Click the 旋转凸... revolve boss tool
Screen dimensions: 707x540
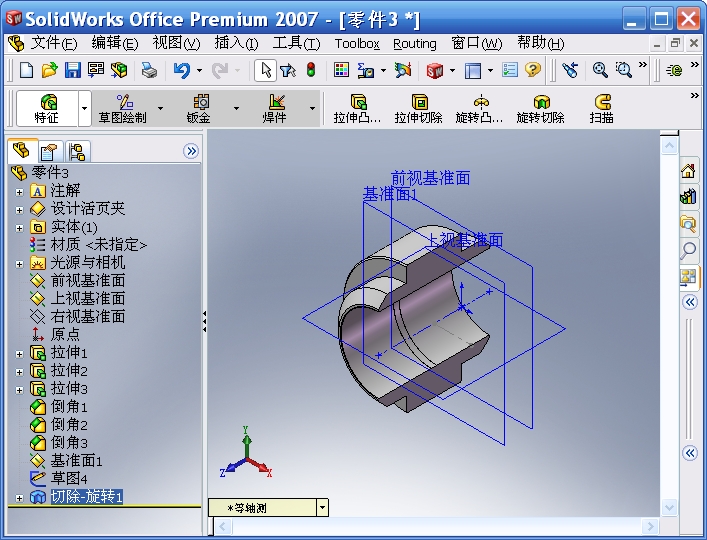[479, 109]
